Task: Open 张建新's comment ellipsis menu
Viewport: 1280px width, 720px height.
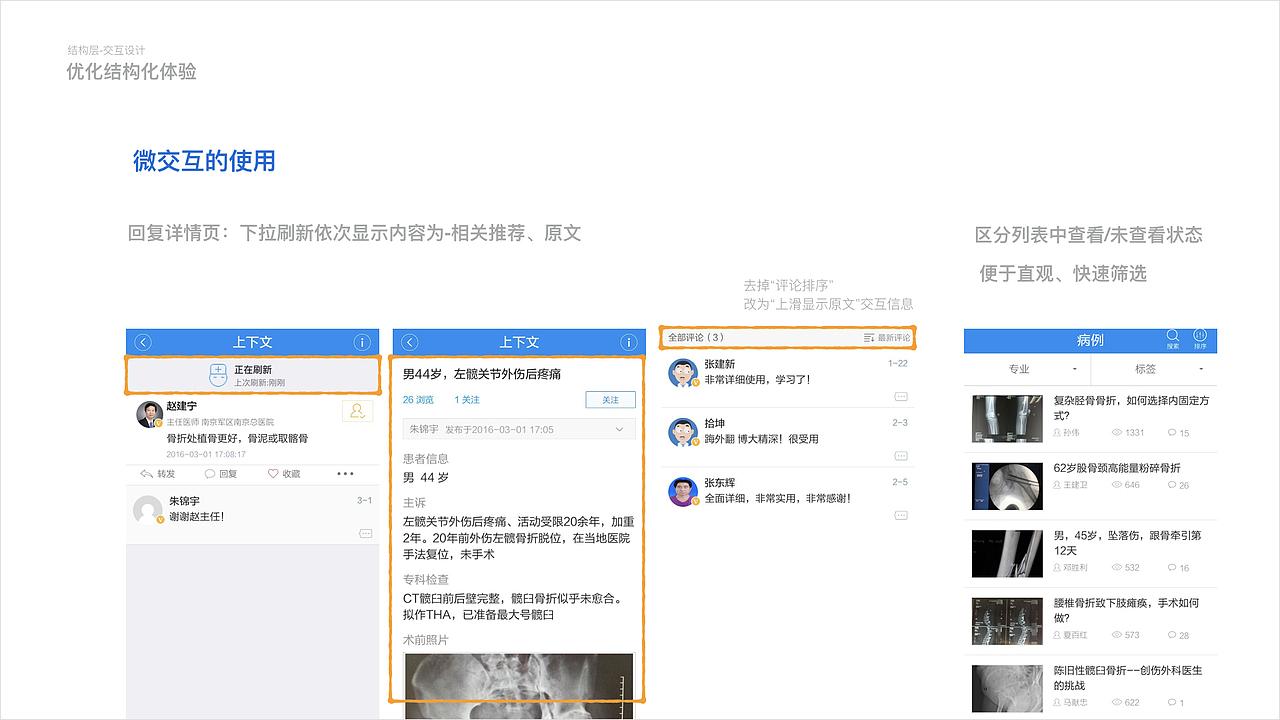Action: (901, 395)
